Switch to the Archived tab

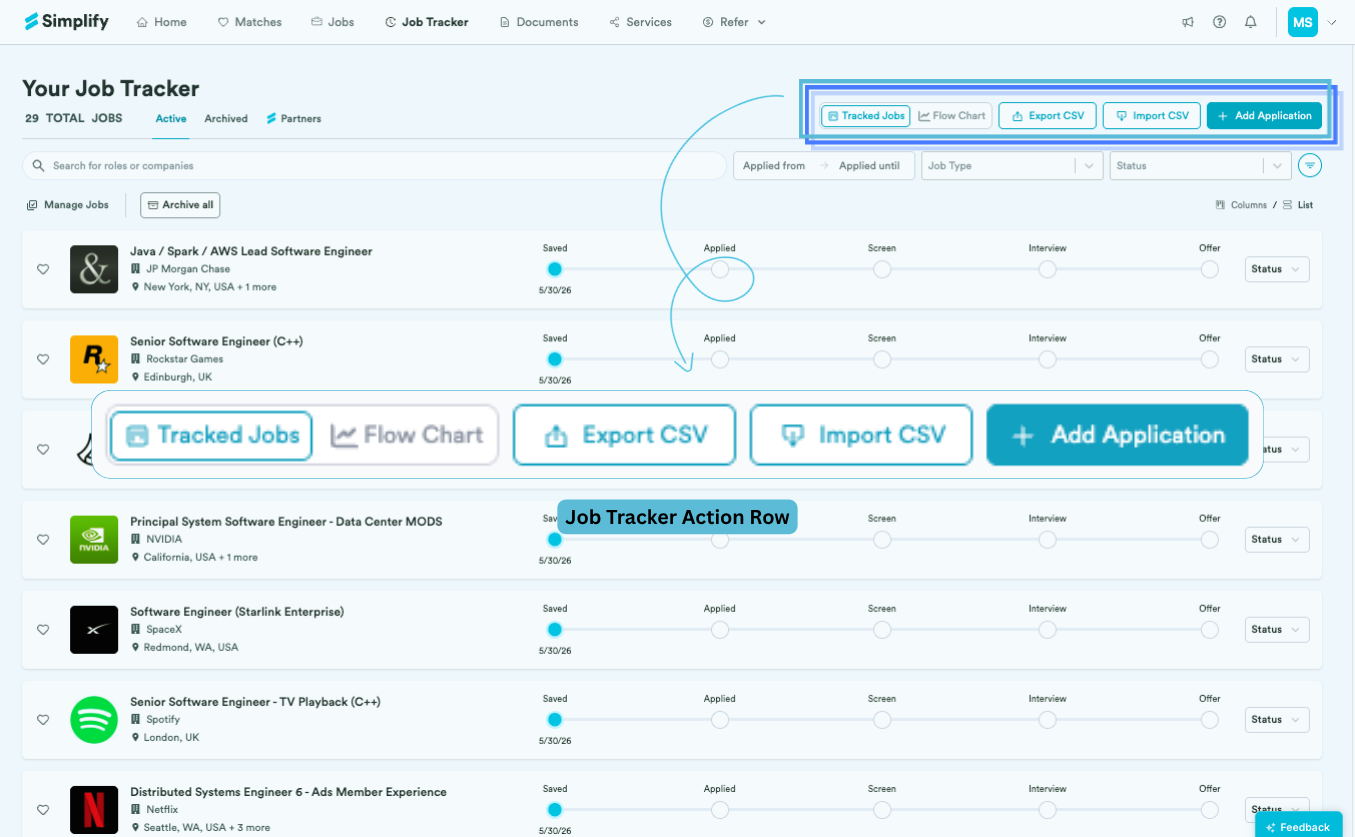(226, 118)
